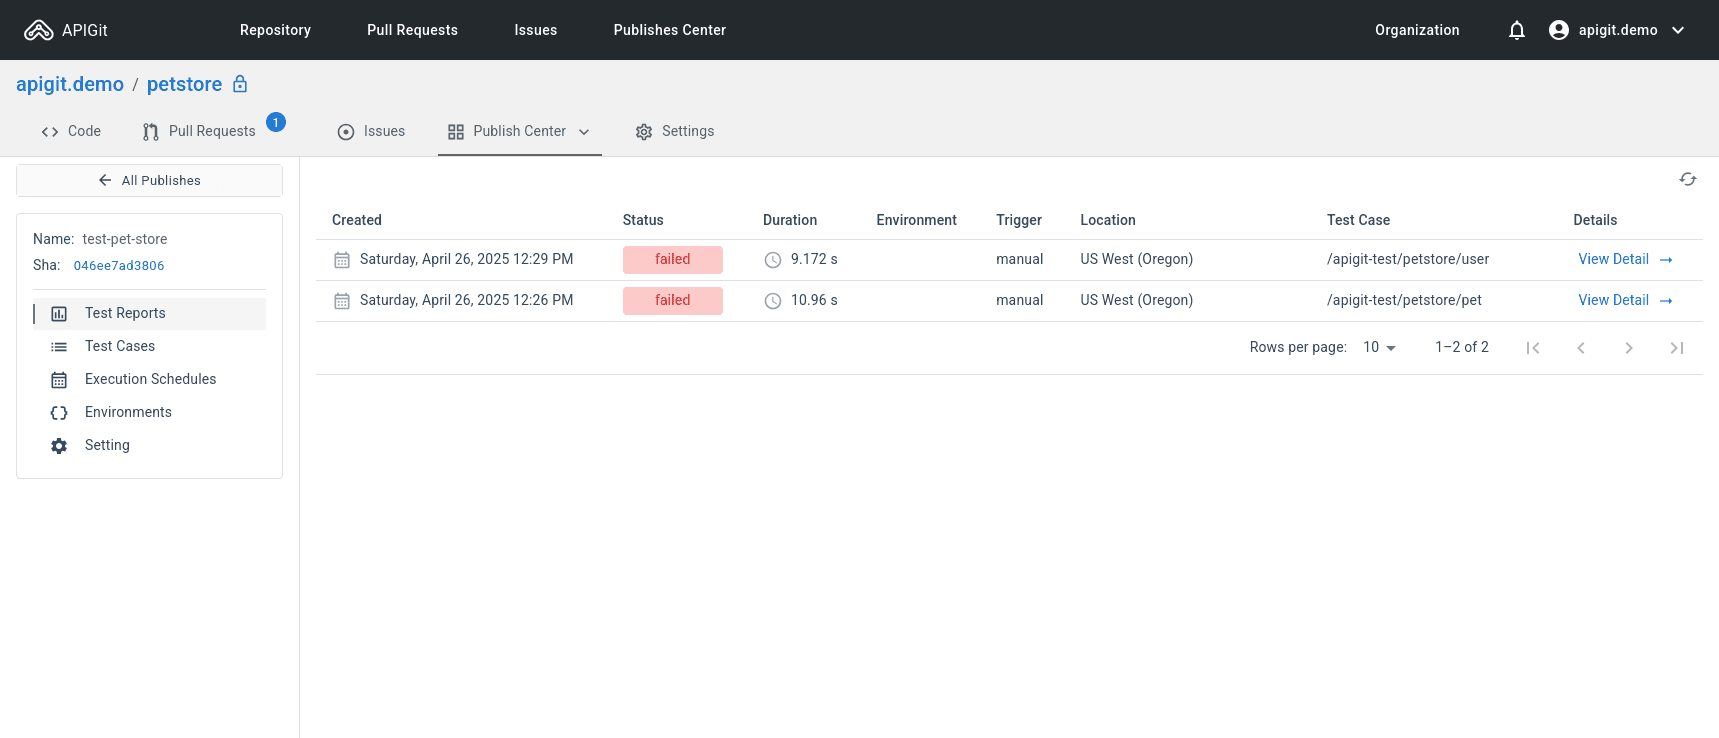Select Test Reports in sidebar
This screenshot has height=738, width=1719.
[150, 313]
